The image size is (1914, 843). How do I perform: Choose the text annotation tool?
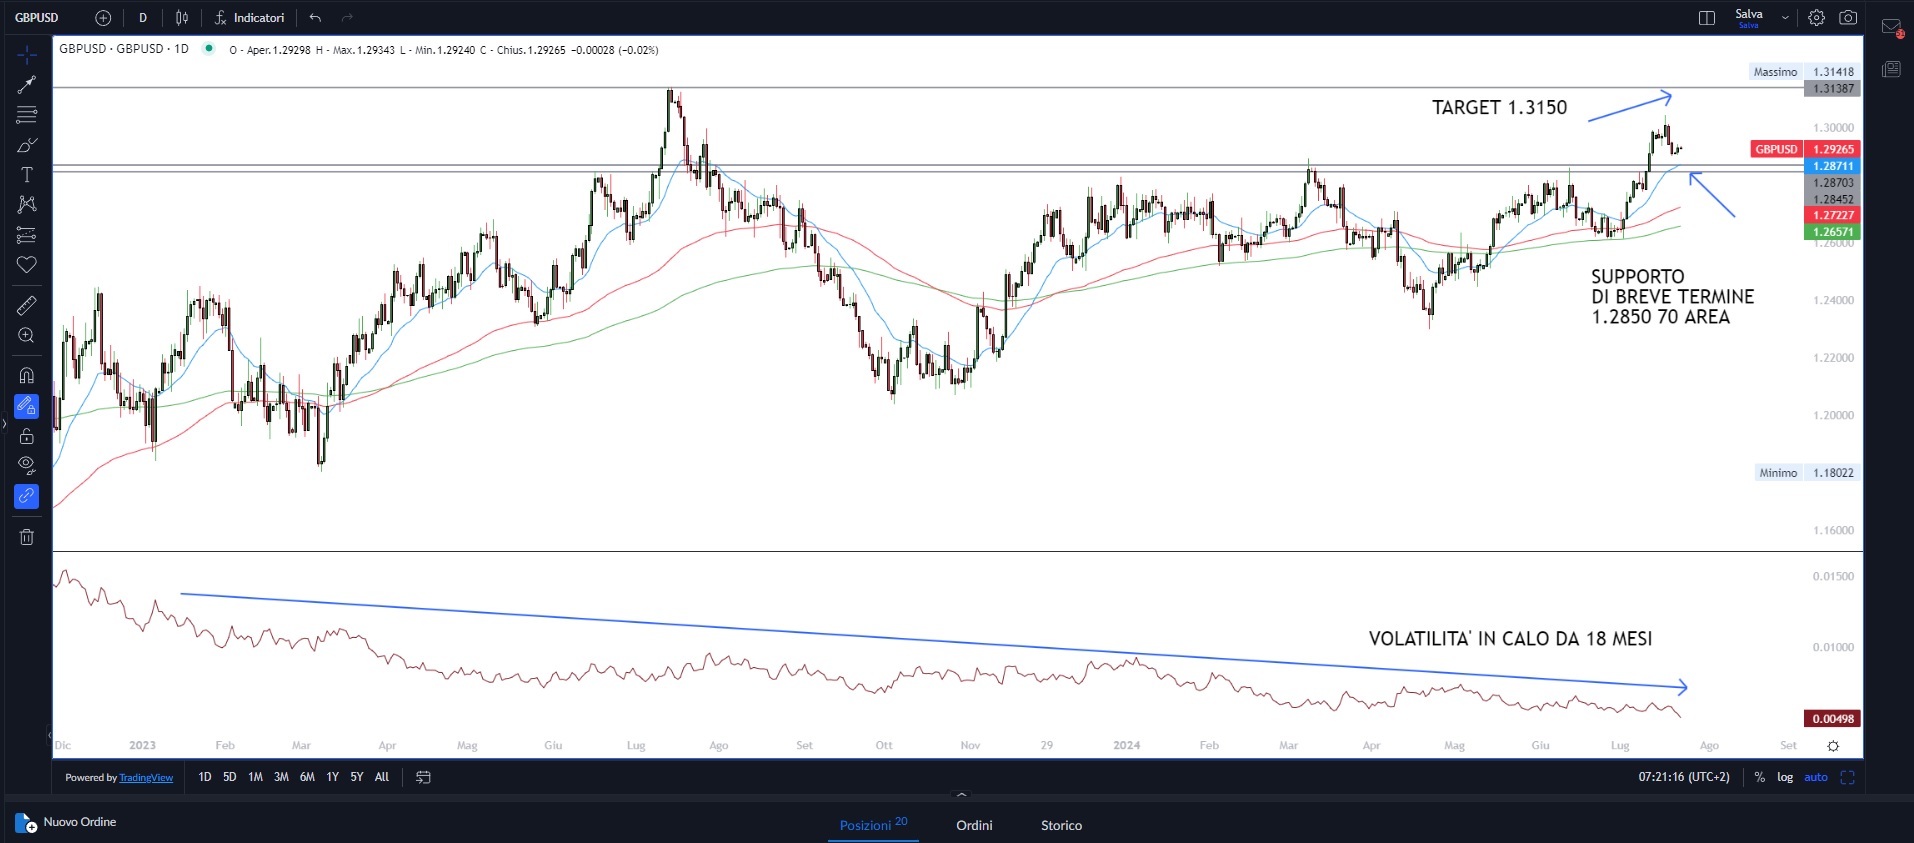tap(27, 175)
